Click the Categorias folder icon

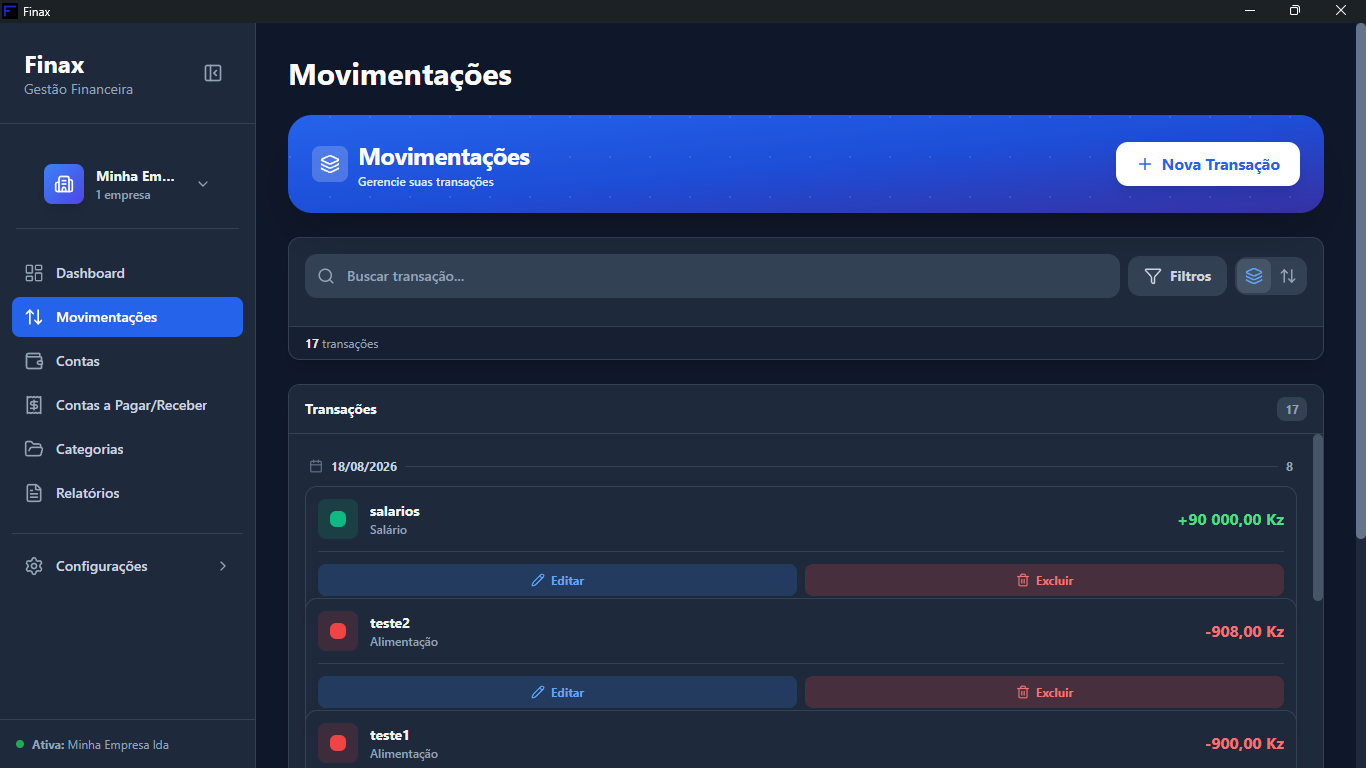click(34, 449)
